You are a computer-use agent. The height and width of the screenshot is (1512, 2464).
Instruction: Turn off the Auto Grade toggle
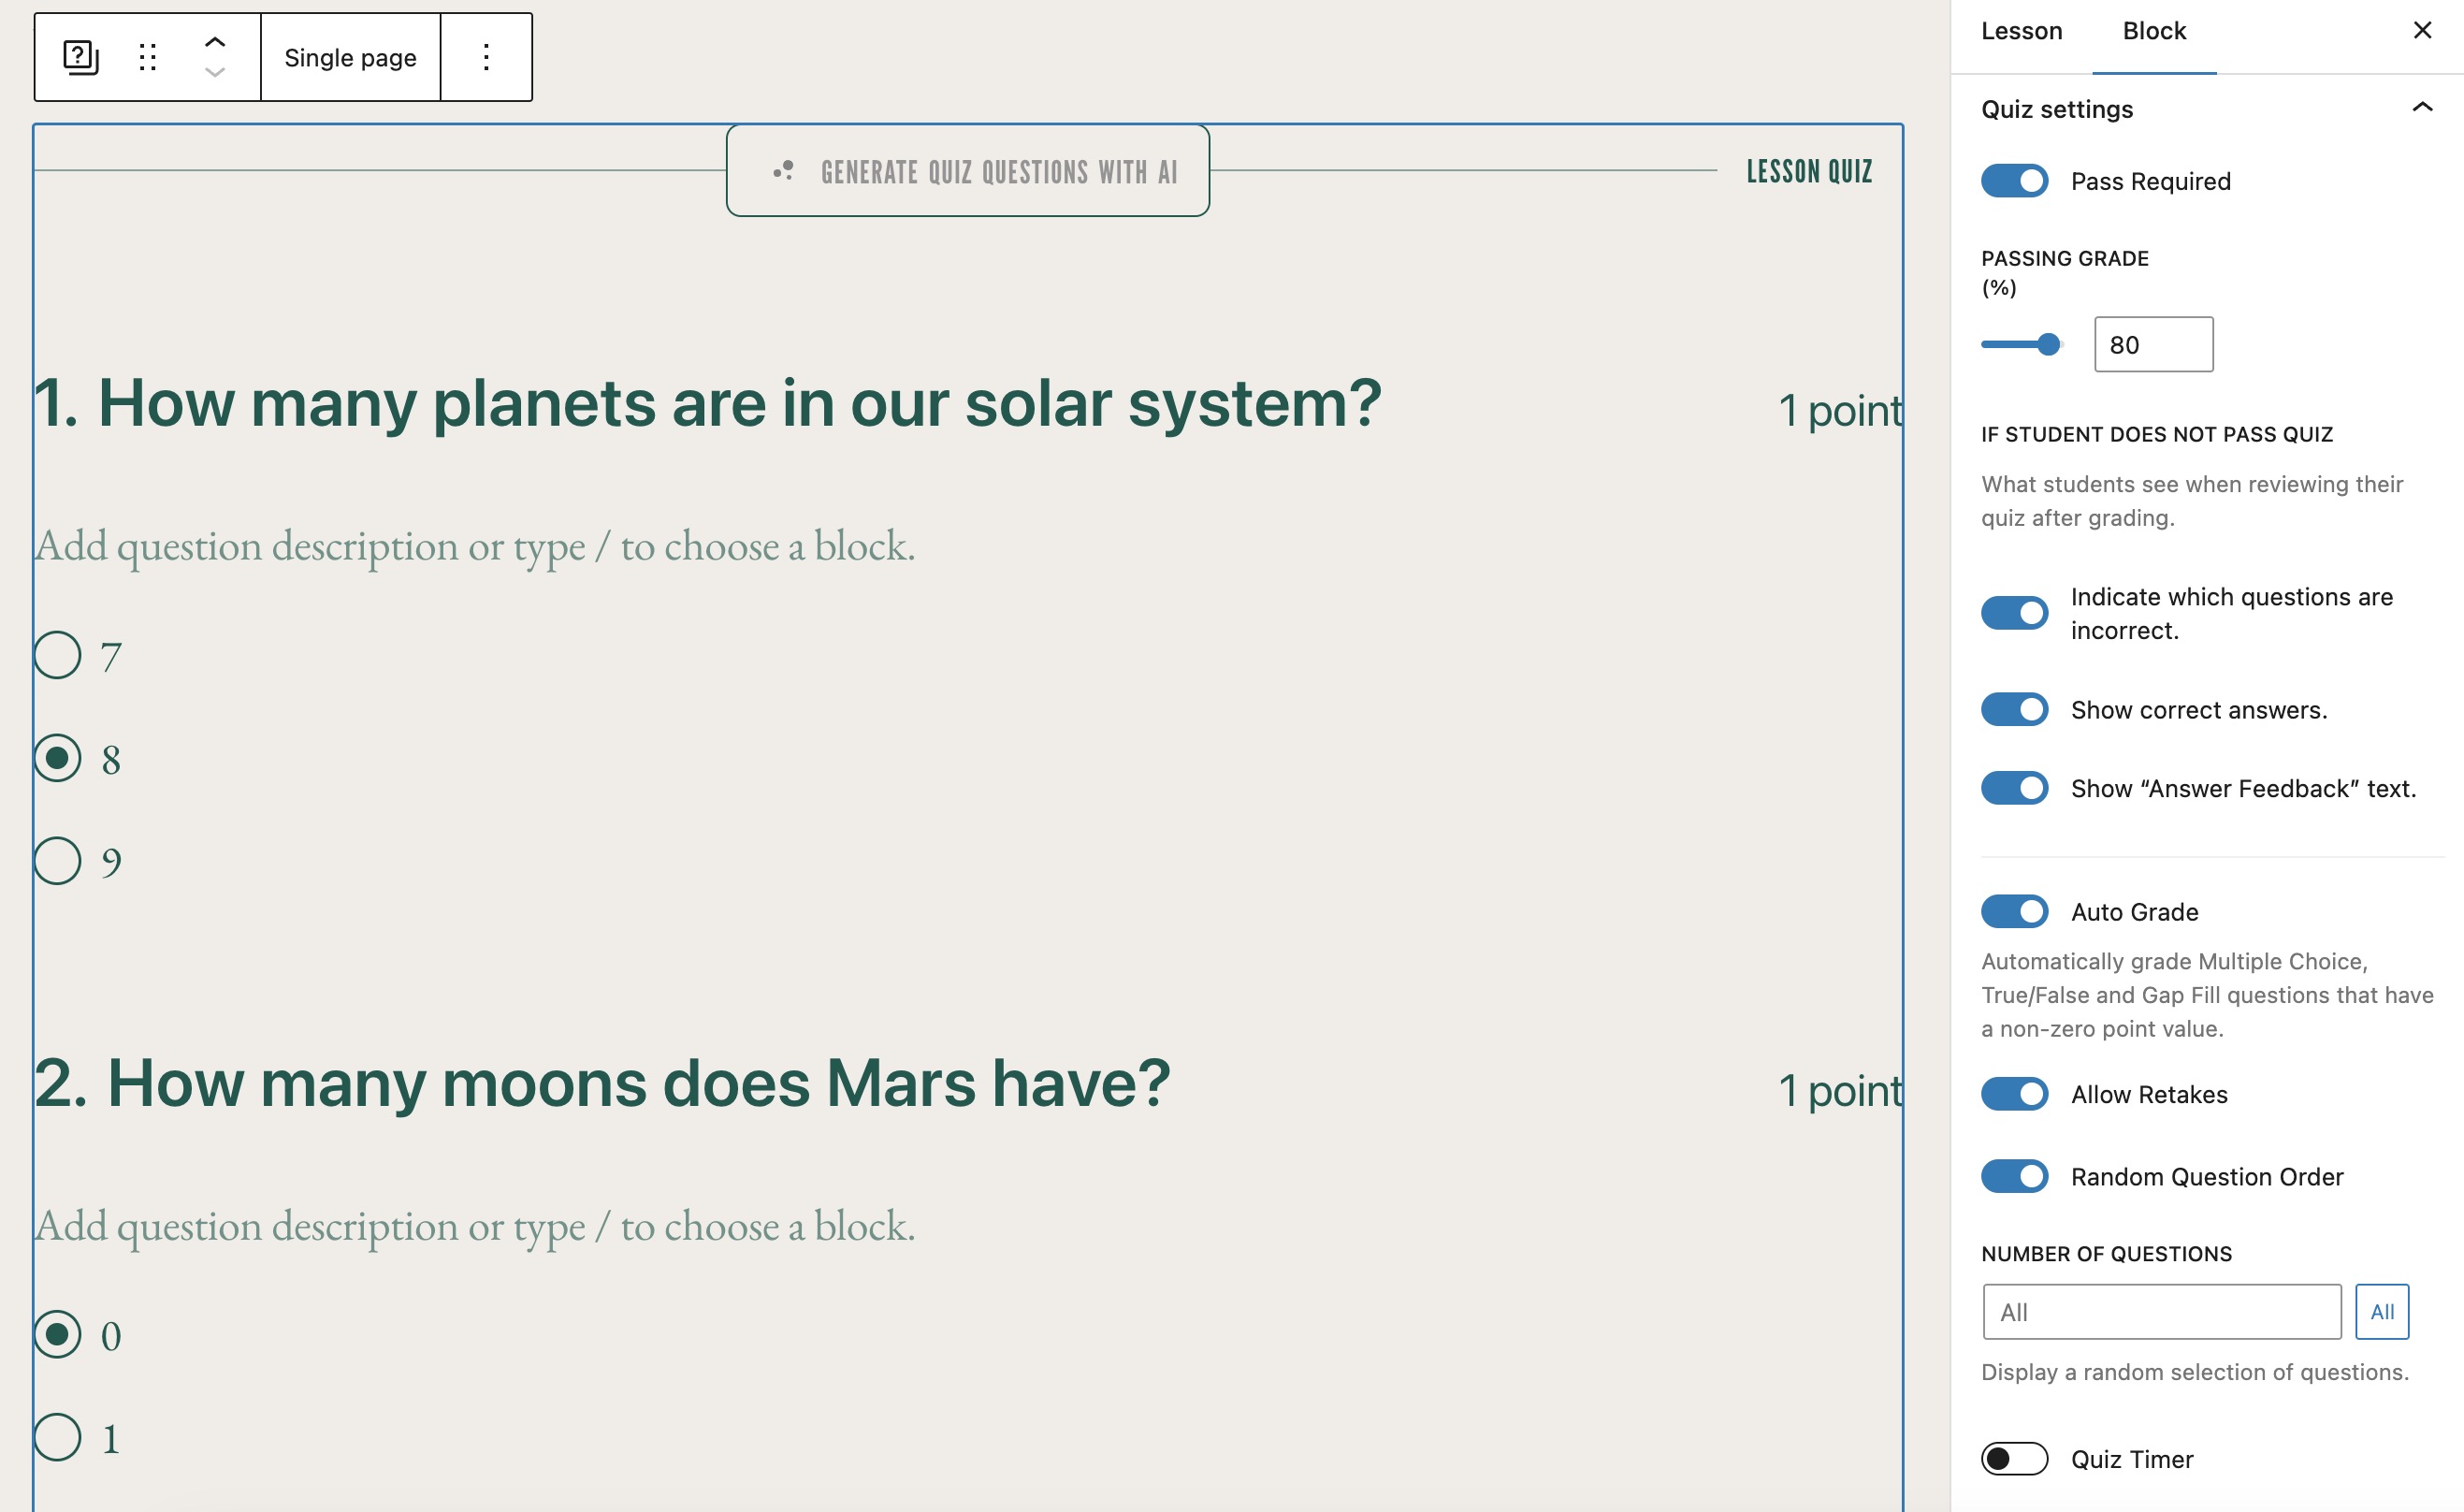point(2014,911)
